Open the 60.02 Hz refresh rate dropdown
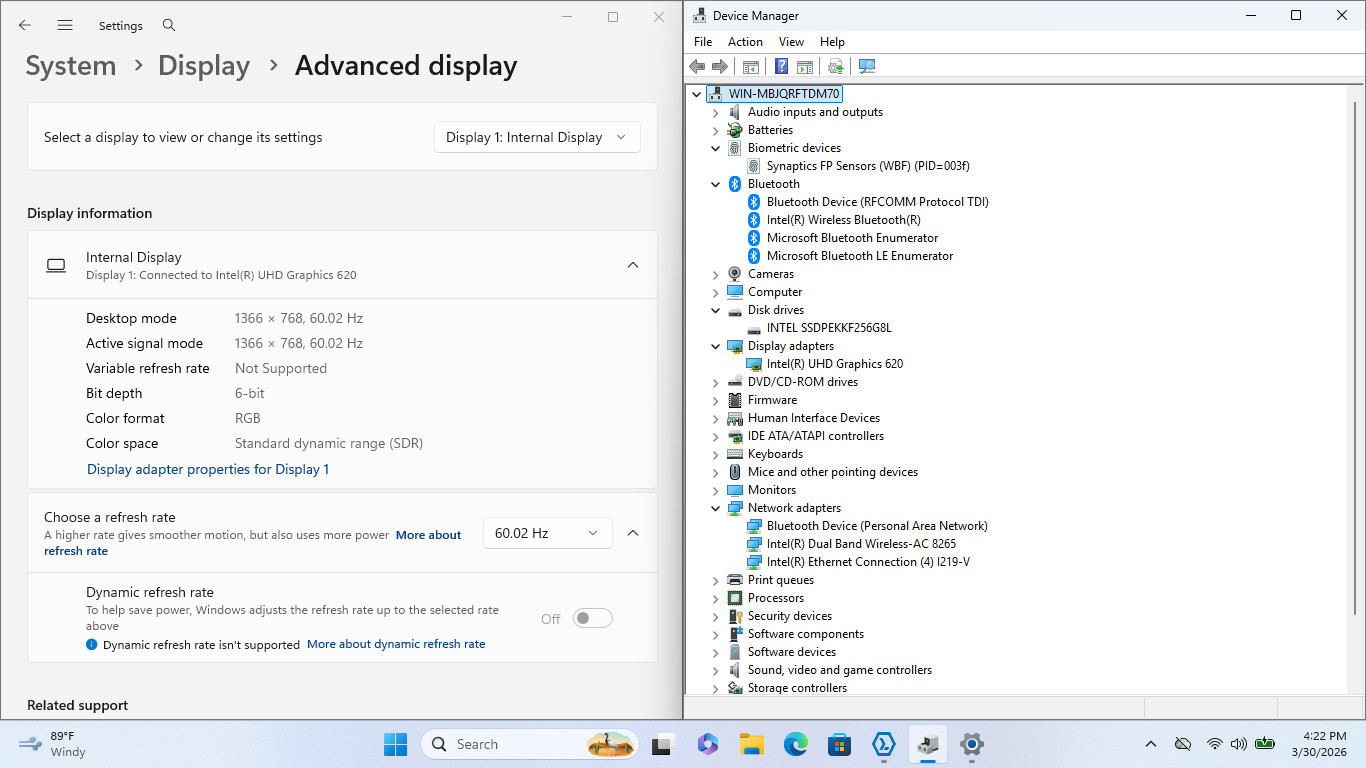1366x768 pixels. (x=547, y=533)
